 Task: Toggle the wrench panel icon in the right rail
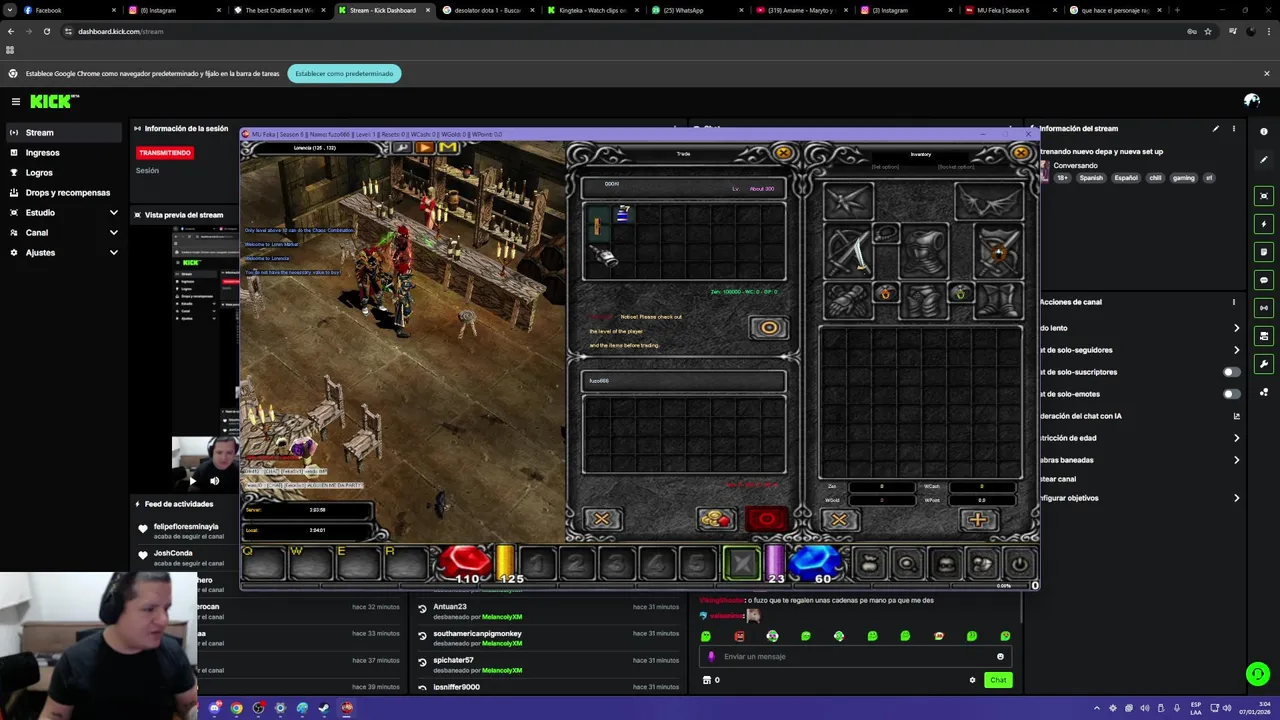(1264, 364)
